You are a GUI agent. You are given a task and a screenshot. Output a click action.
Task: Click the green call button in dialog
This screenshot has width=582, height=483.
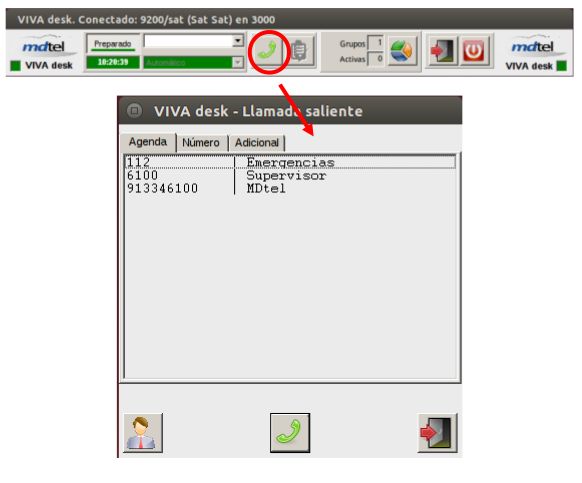(290, 433)
